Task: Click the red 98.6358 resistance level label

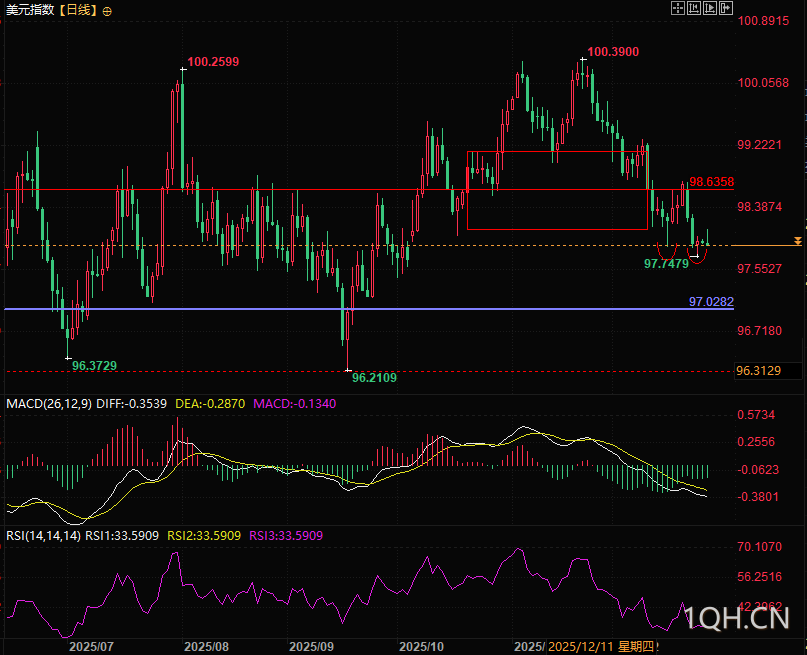Action: coord(711,182)
